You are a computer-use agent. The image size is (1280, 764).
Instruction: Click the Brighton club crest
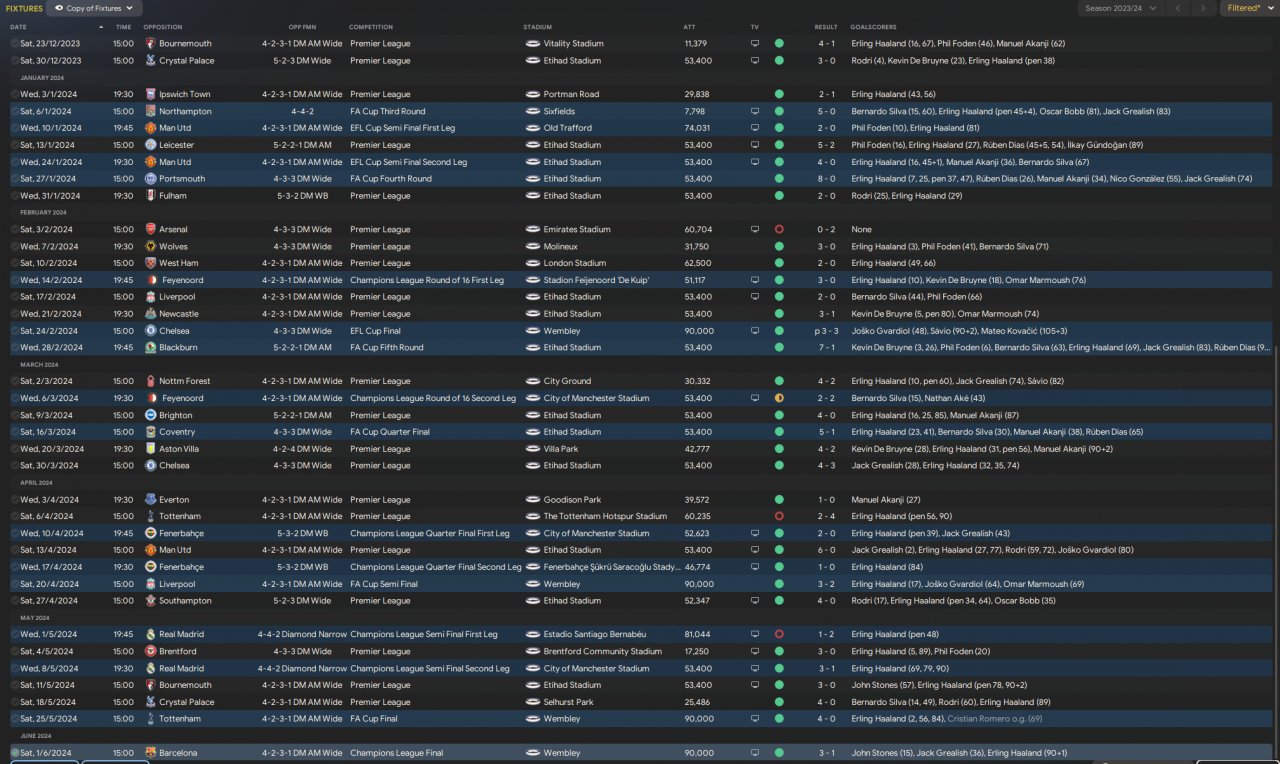[150, 415]
